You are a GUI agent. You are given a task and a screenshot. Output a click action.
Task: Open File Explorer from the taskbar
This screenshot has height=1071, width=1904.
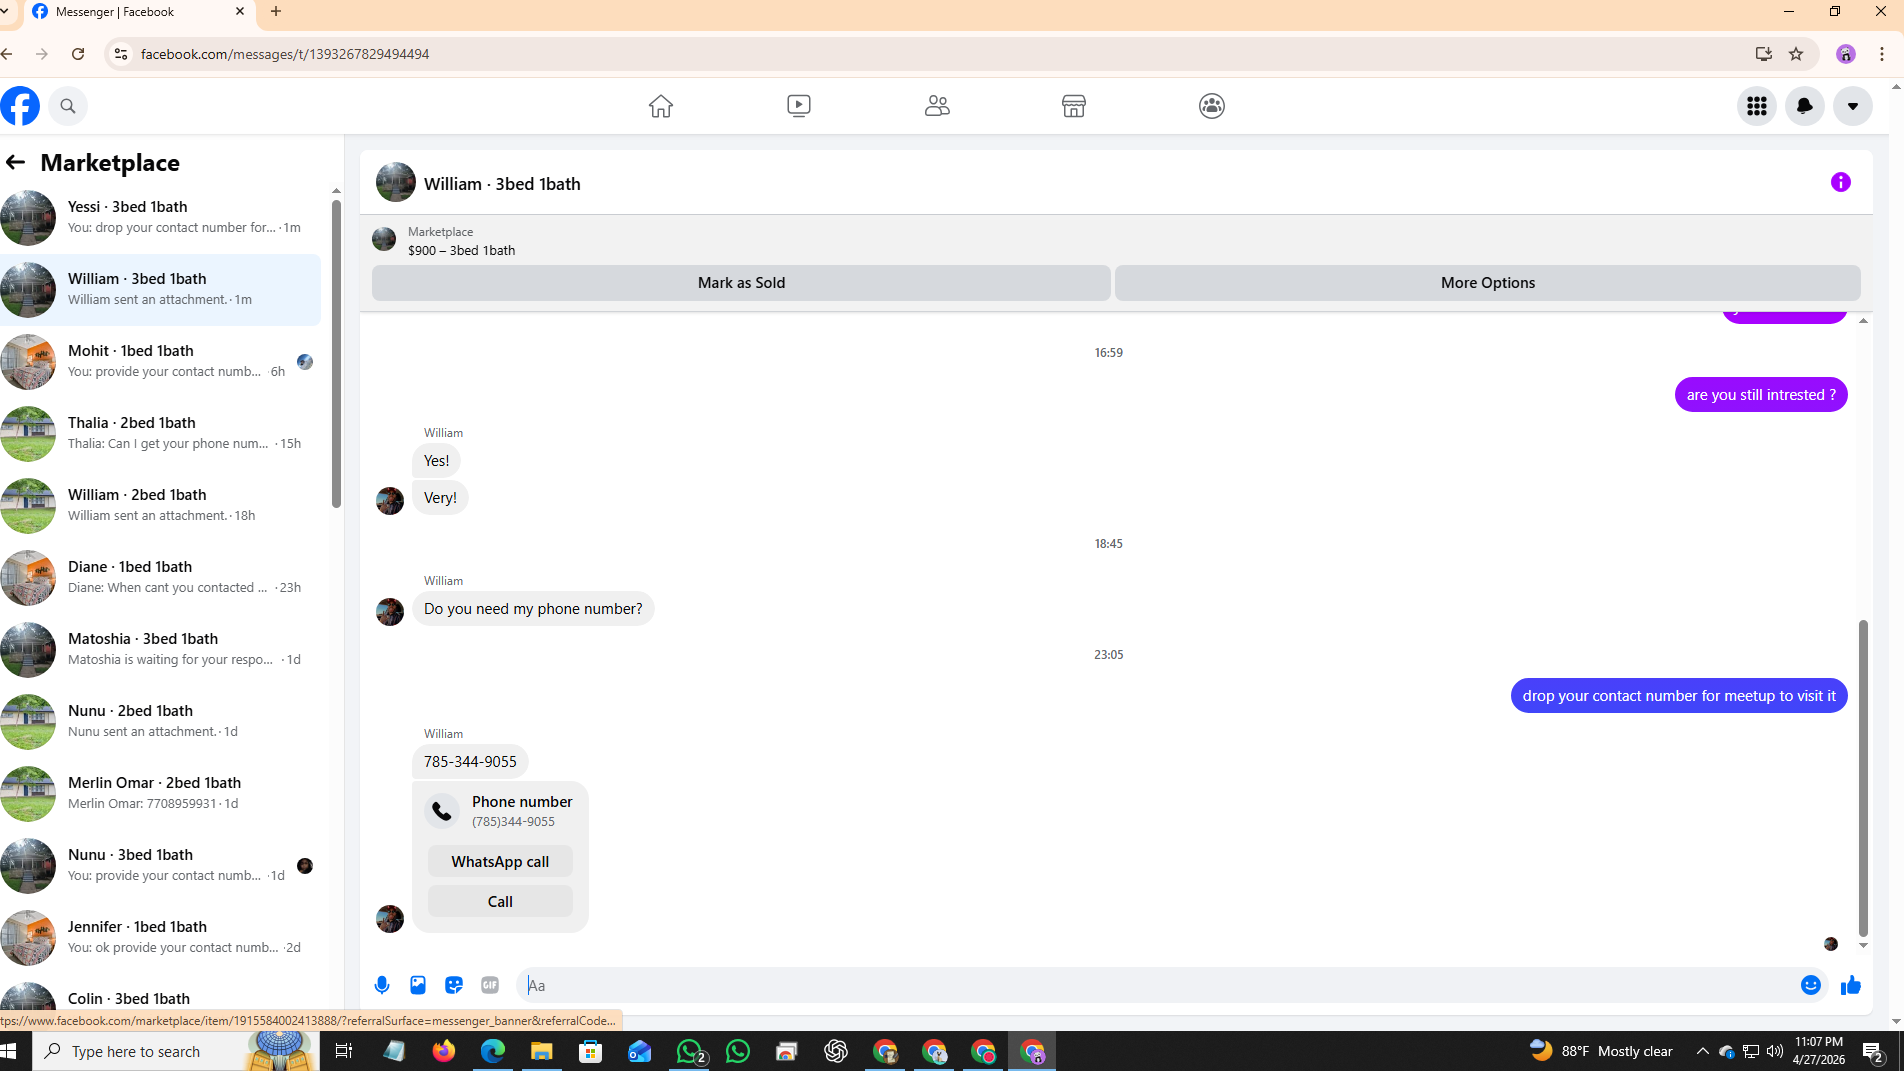coord(541,1051)
